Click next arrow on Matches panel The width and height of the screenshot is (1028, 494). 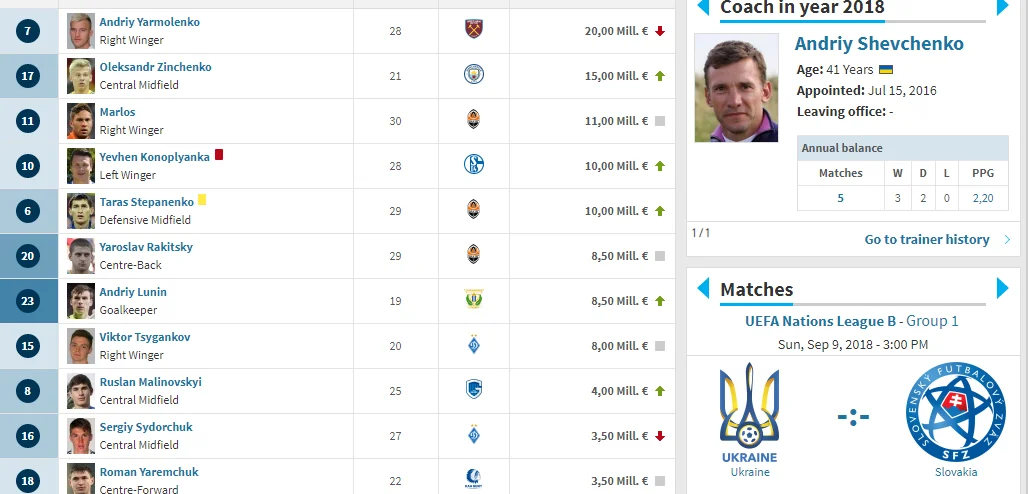pyautogui.click(x=1003, y=289)
